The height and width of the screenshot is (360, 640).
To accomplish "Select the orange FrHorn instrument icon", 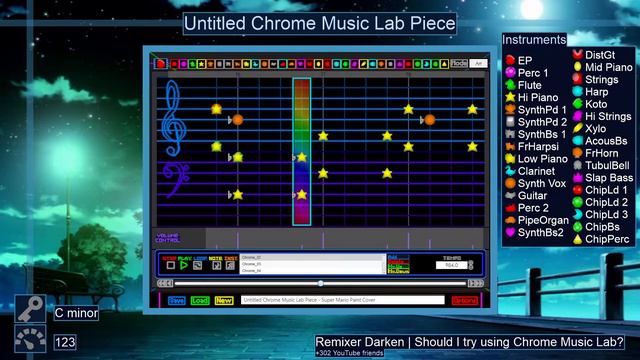I will coord(381,64).
